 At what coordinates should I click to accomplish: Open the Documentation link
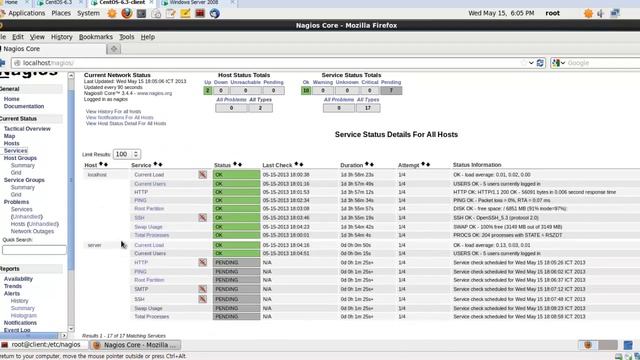[x=24, y=106]
